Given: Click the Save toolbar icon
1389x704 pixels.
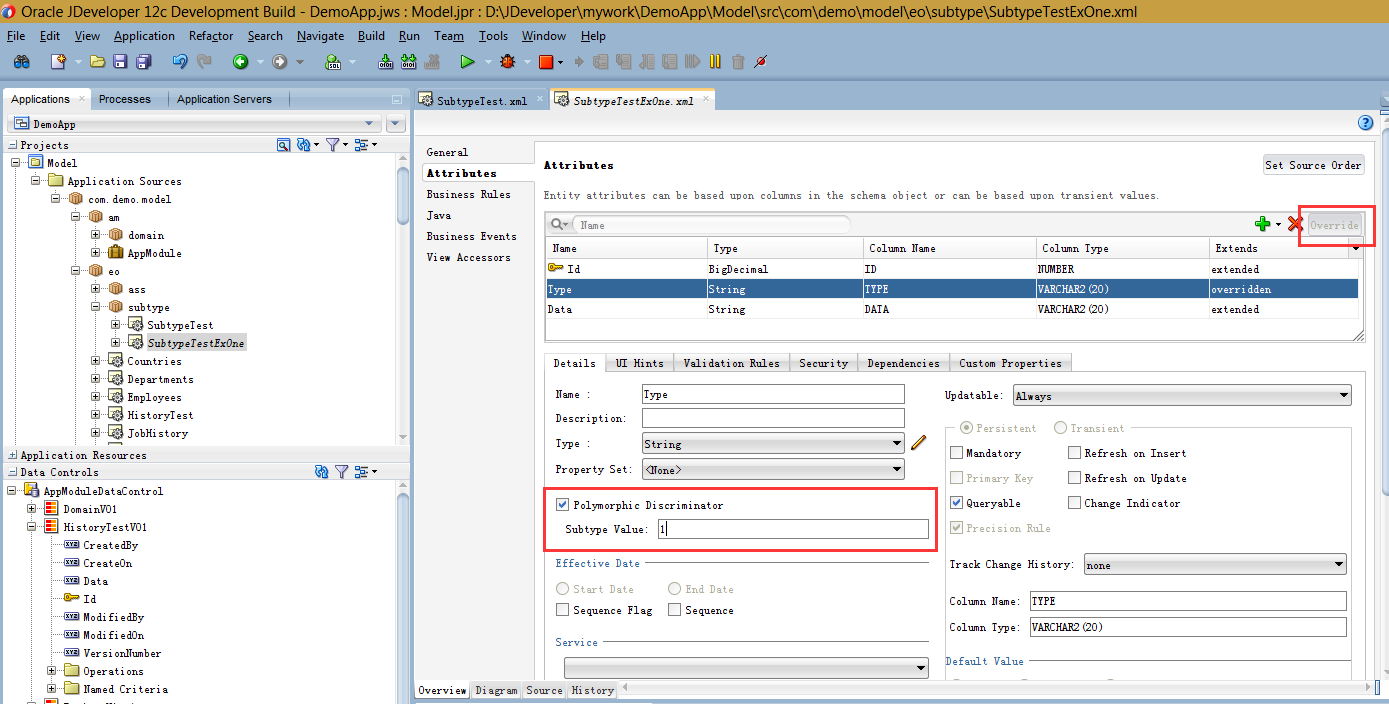Looking at the screenshot, I should pos(120,62).
